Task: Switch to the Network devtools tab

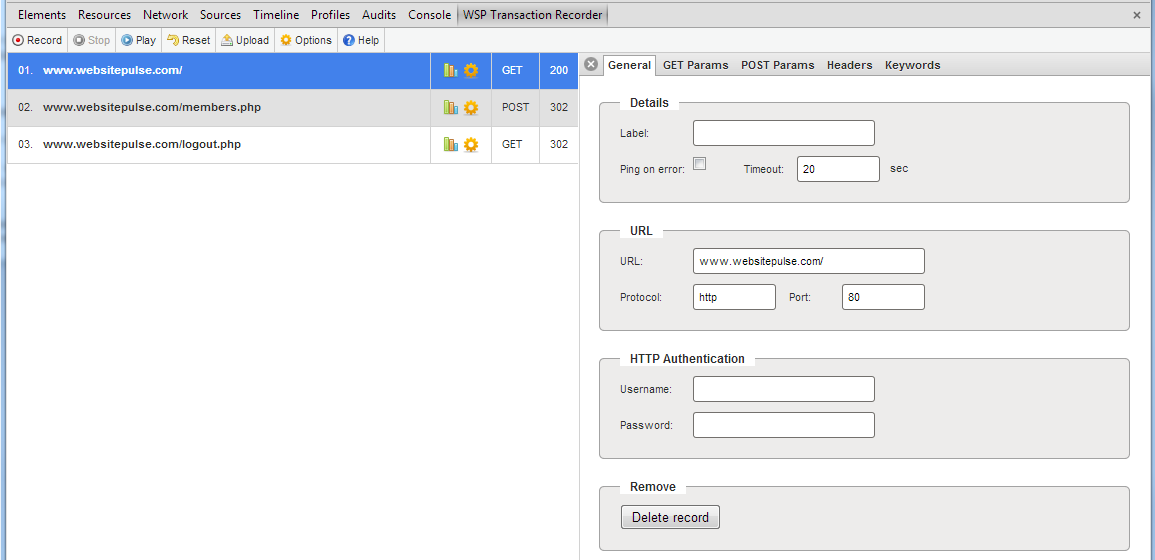Action: tap(166, 15)
